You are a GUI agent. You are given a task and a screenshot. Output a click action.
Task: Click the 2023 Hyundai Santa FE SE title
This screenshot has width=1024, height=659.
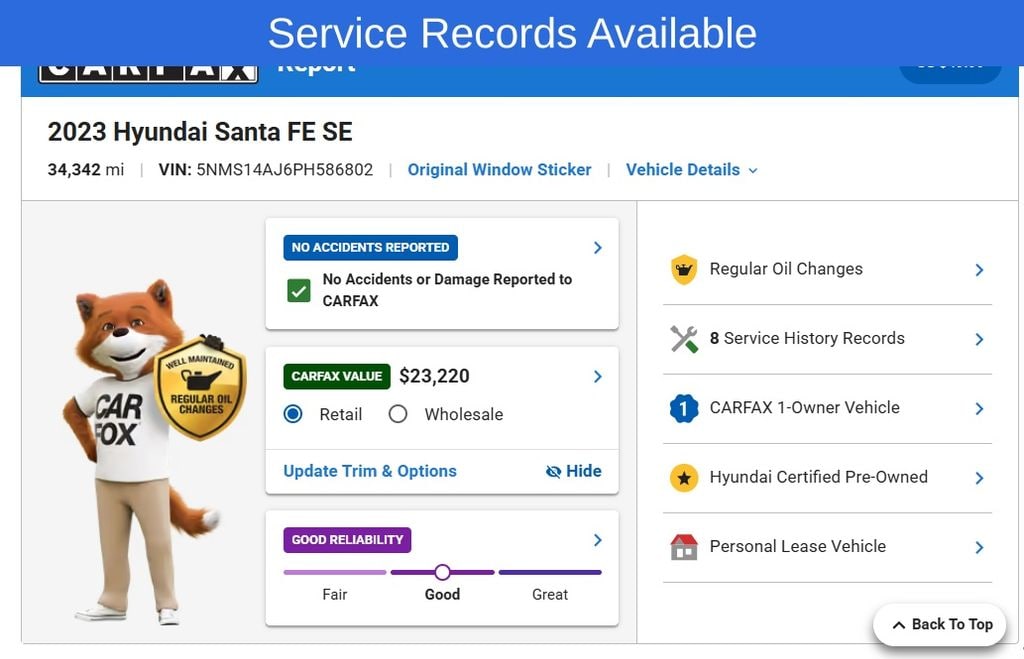point(200,132)
